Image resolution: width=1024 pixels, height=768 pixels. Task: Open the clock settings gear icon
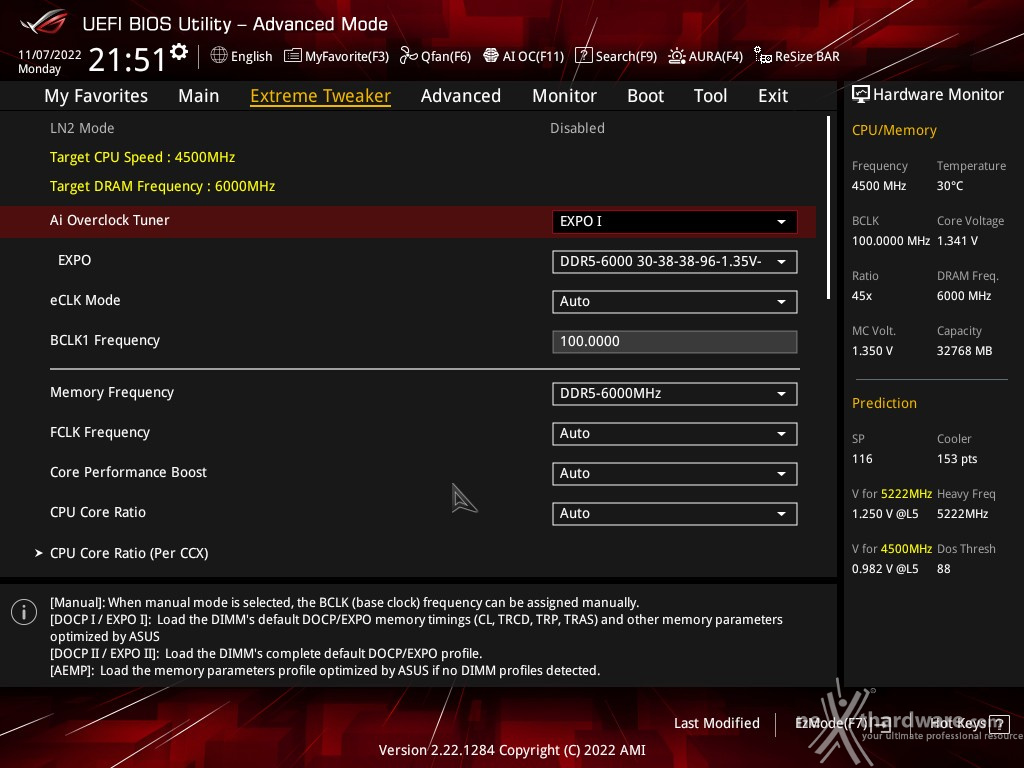pyautogui.click(x=178, y=52)
